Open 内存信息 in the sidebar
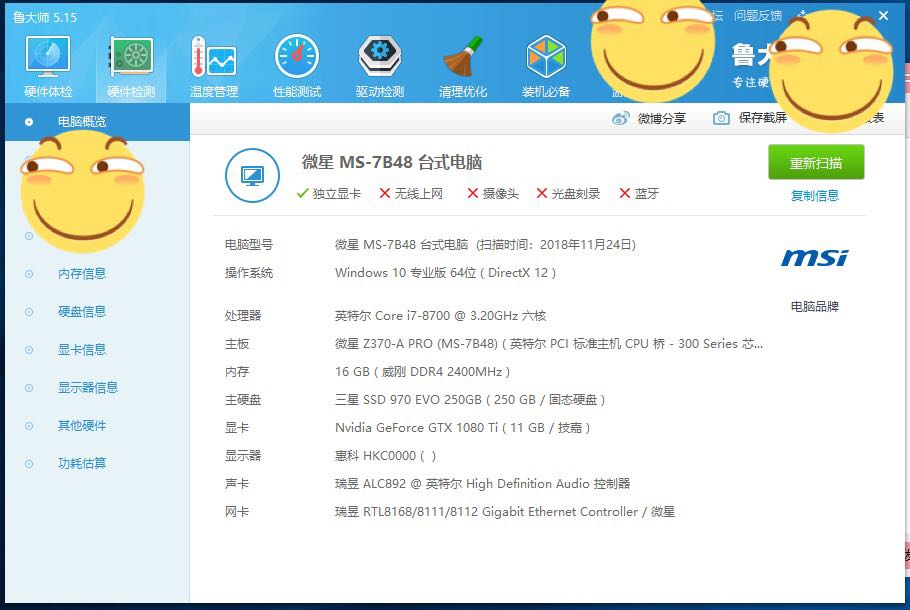Viewport: 910px width, 610px height. click(82, 273)
